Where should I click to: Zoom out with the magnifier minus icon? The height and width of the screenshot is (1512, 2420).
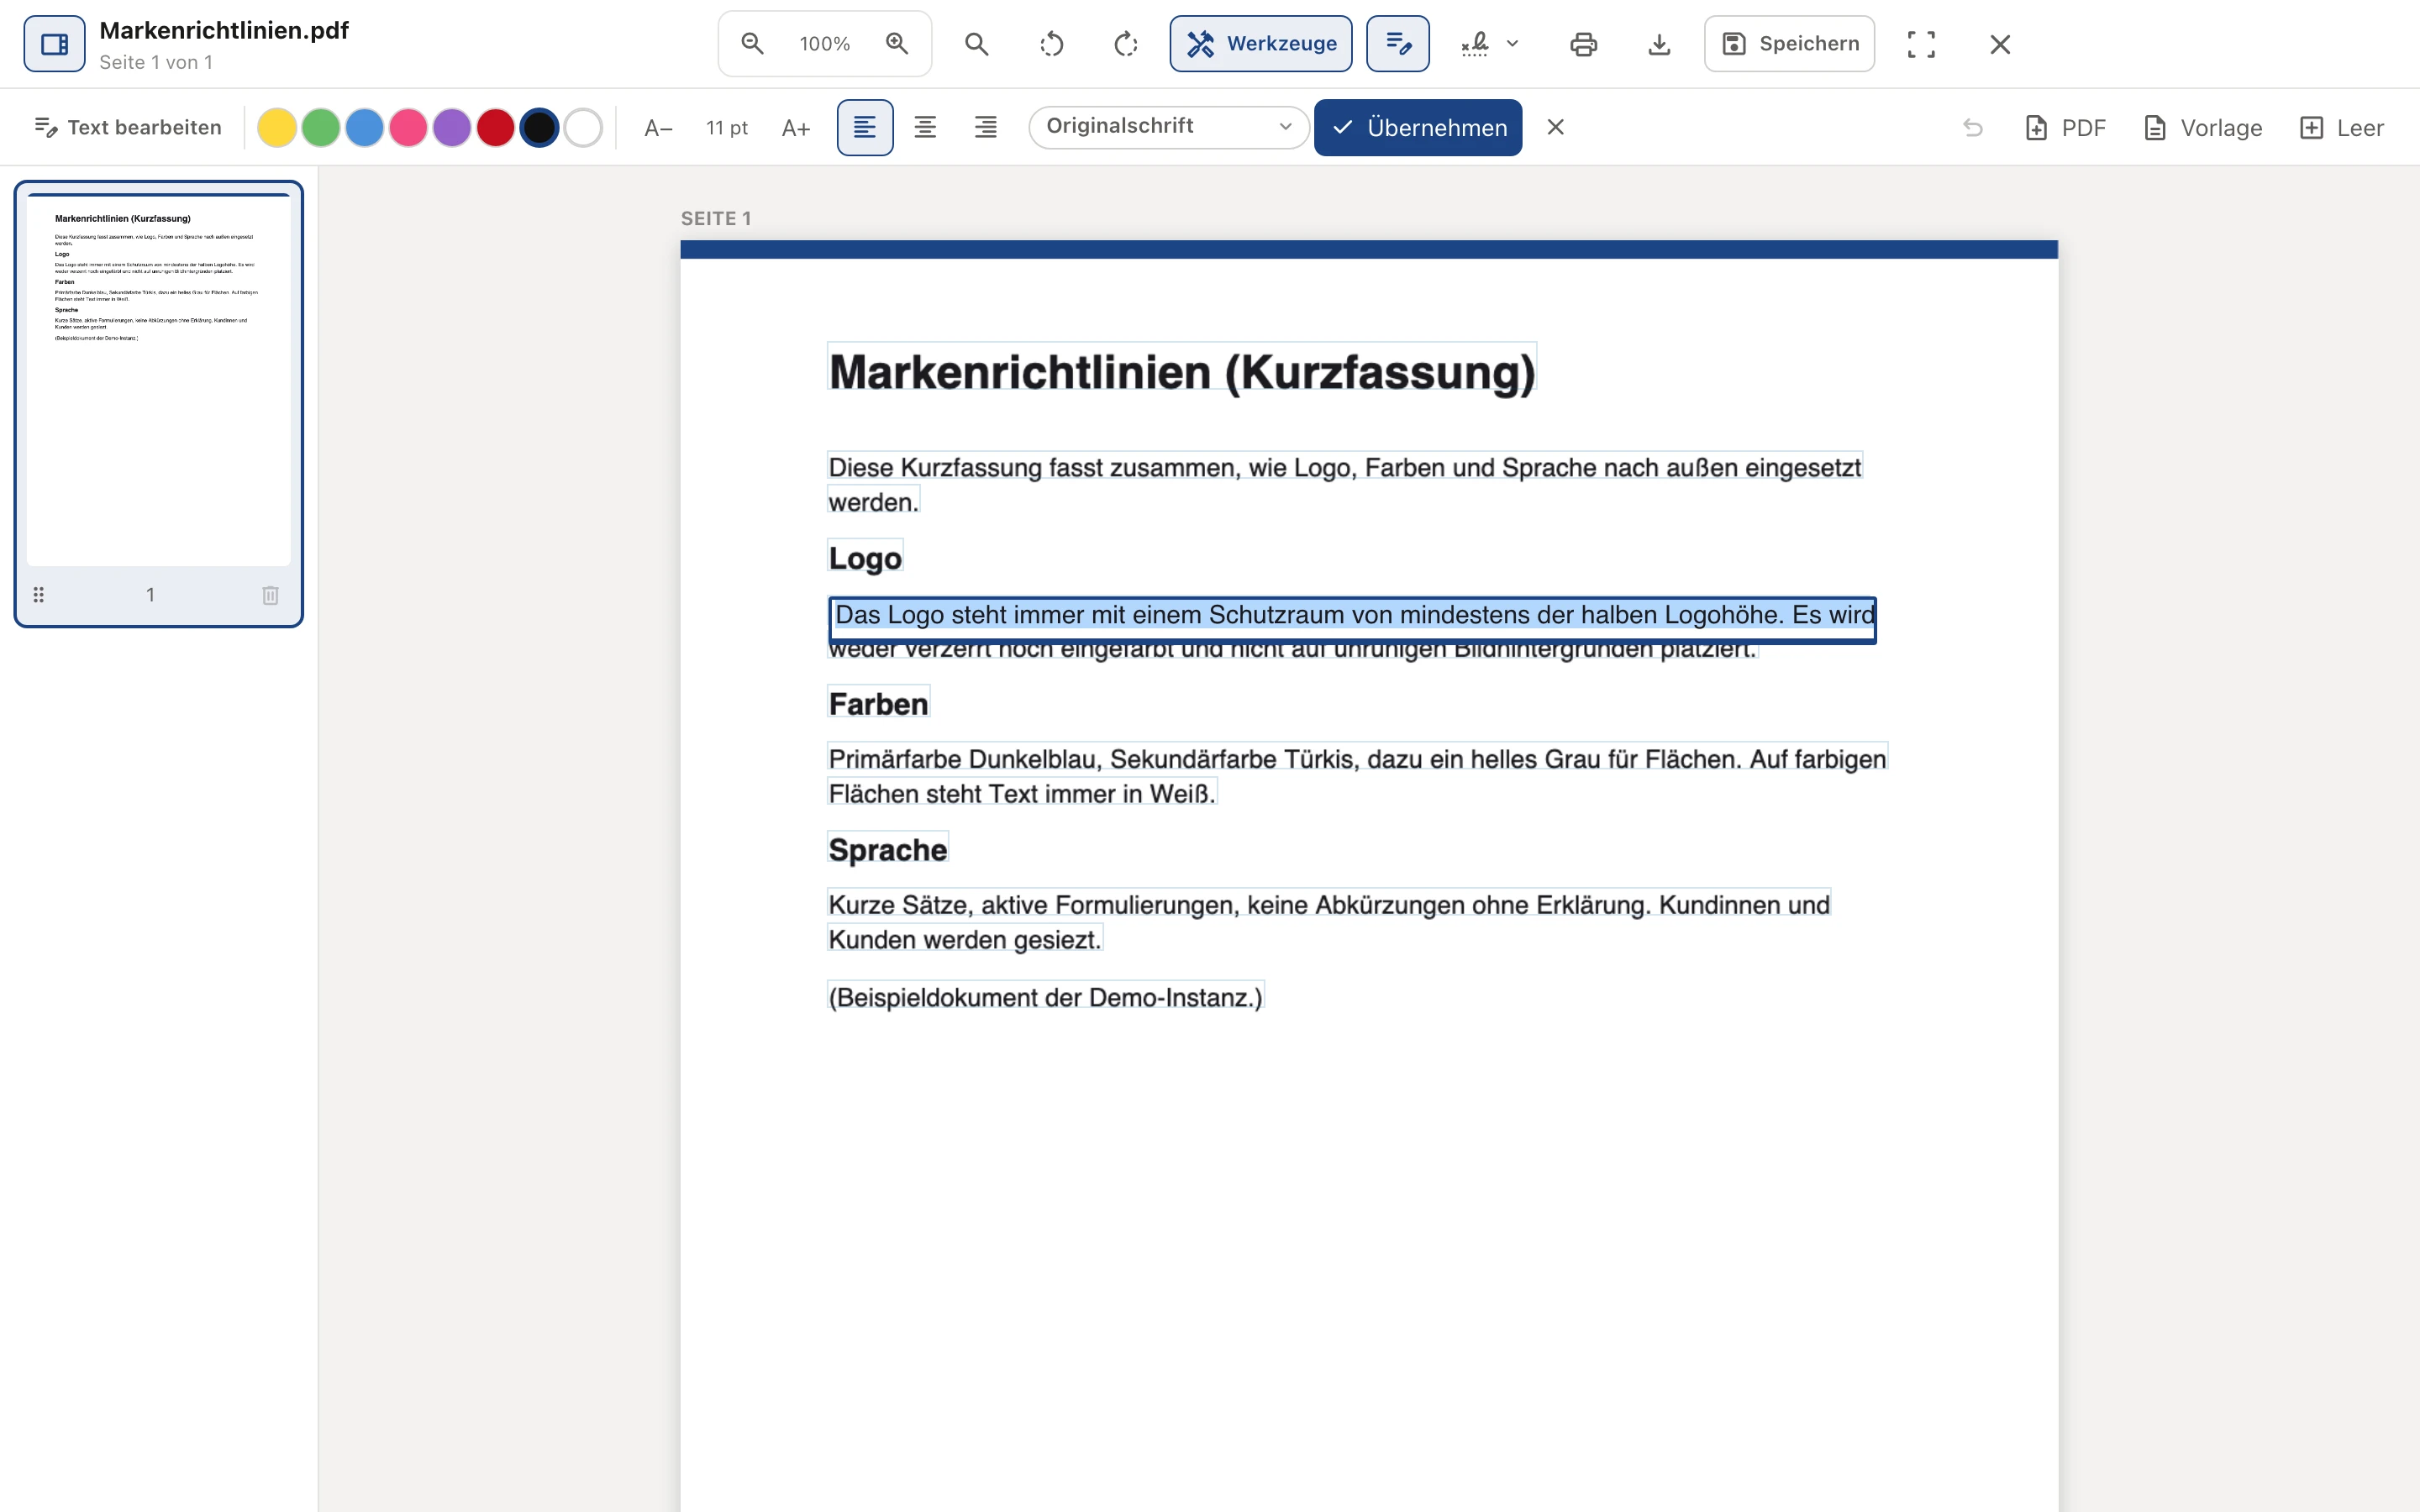[752, 44]
